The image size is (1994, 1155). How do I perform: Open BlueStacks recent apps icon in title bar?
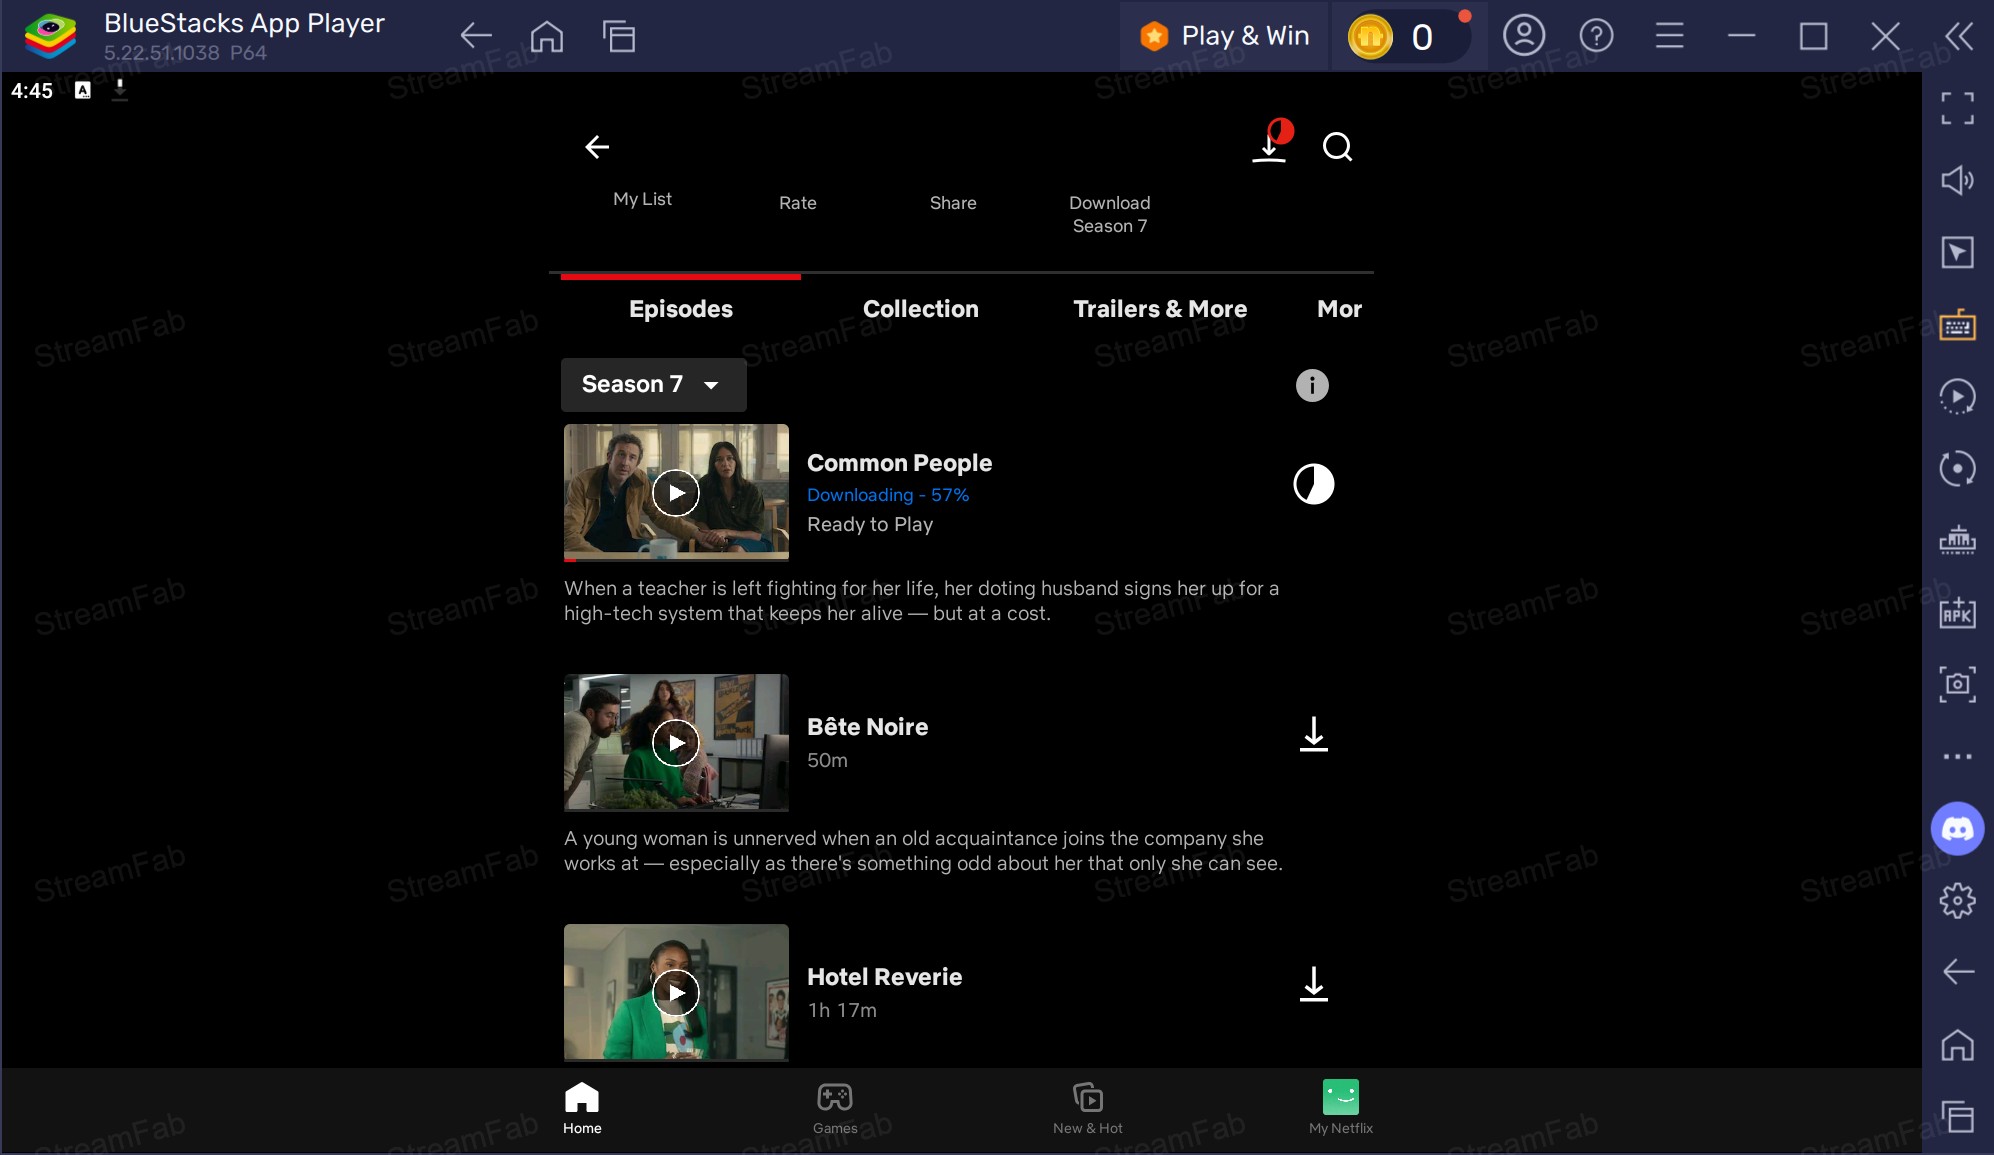click(619, 37)
